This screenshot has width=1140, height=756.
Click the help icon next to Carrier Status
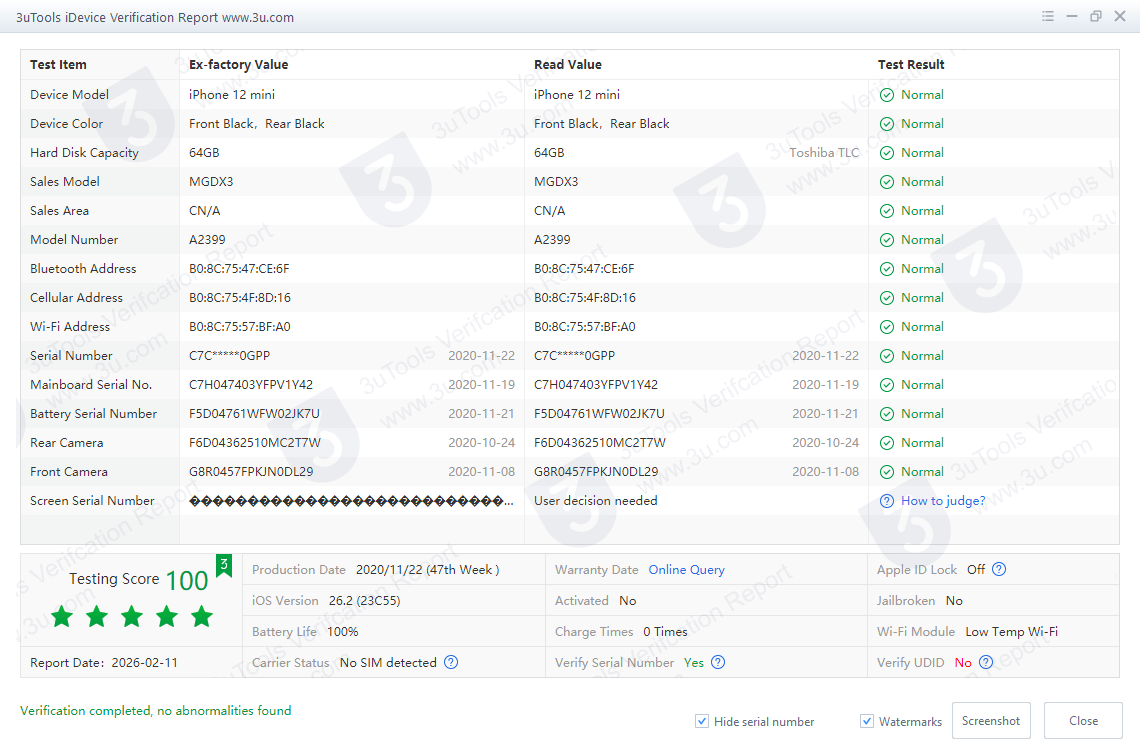(451, 662)
